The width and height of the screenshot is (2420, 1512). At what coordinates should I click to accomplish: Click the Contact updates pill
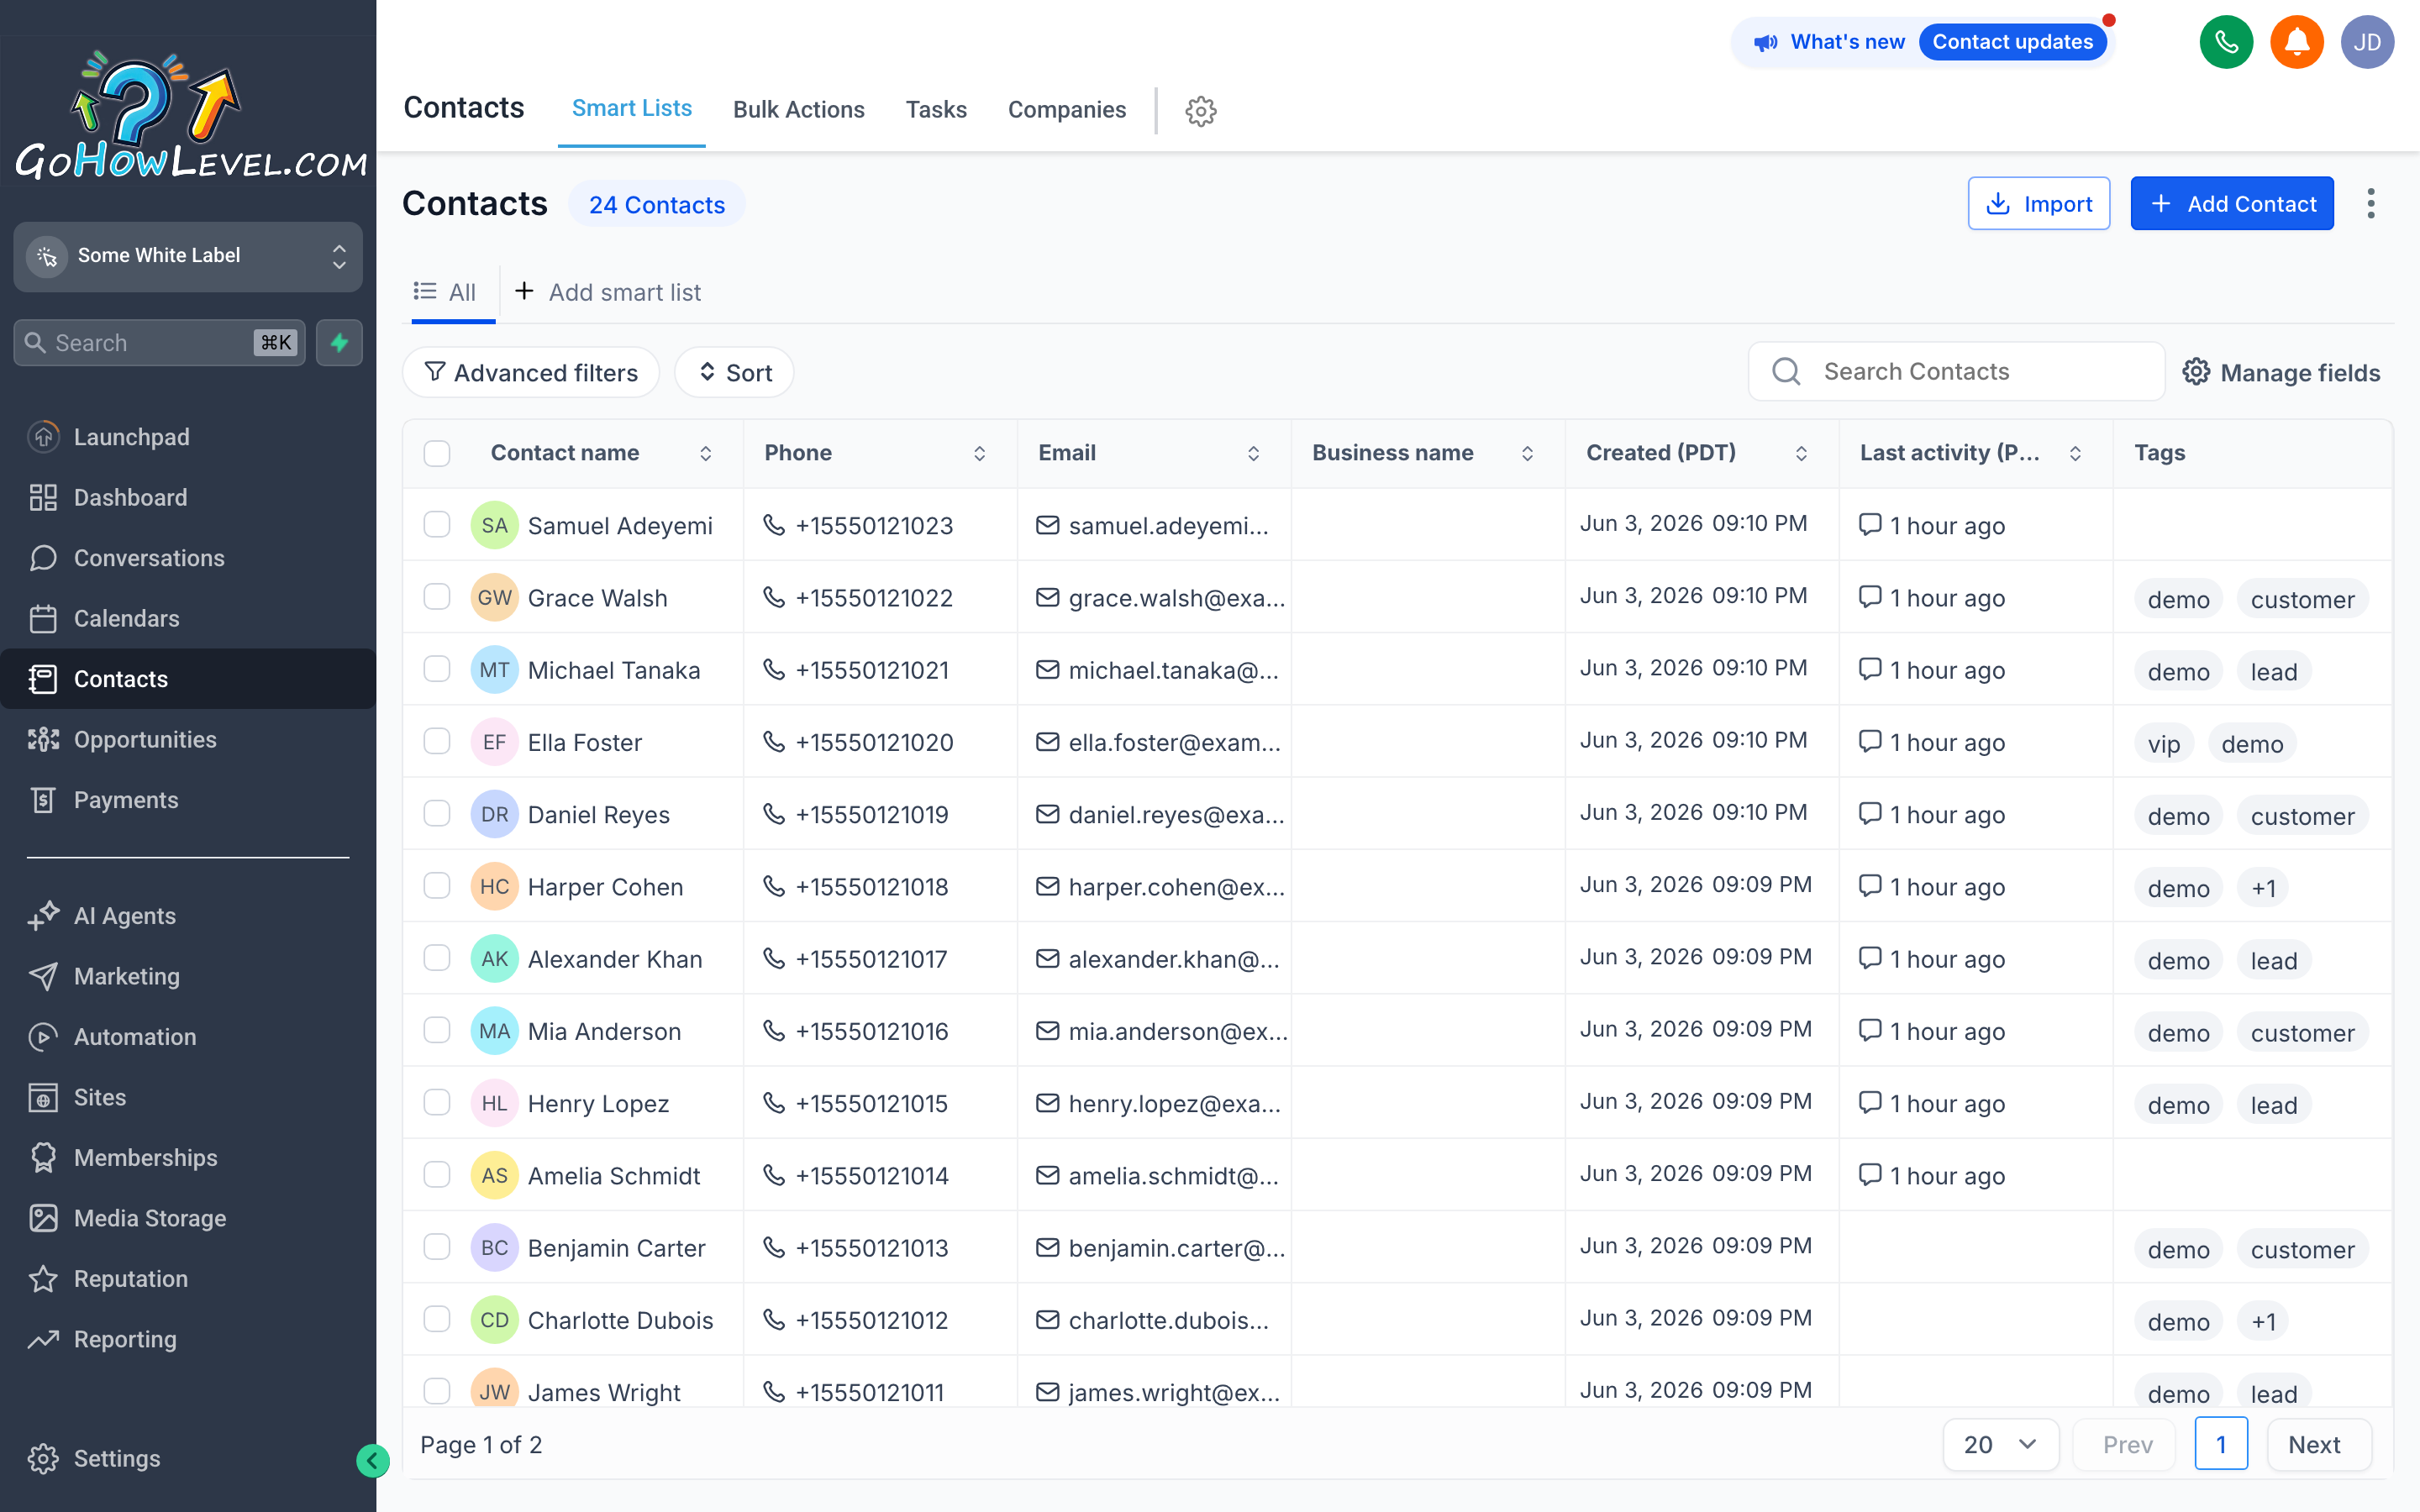point(2012,42)
